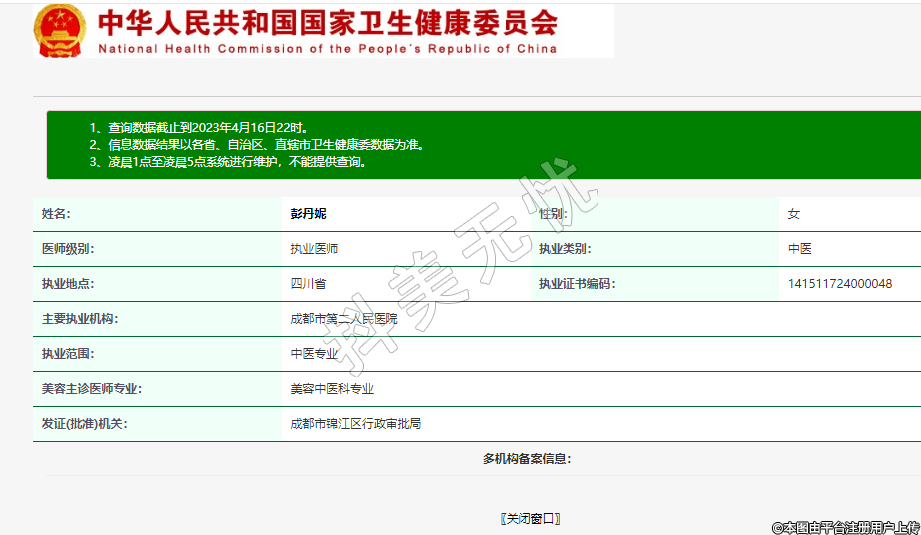The height and width of the screenshot is (535, 921).
Task: Click the 发证(批准)机关 value 成都市锦江区行政审批局
Action: (355, 424)
